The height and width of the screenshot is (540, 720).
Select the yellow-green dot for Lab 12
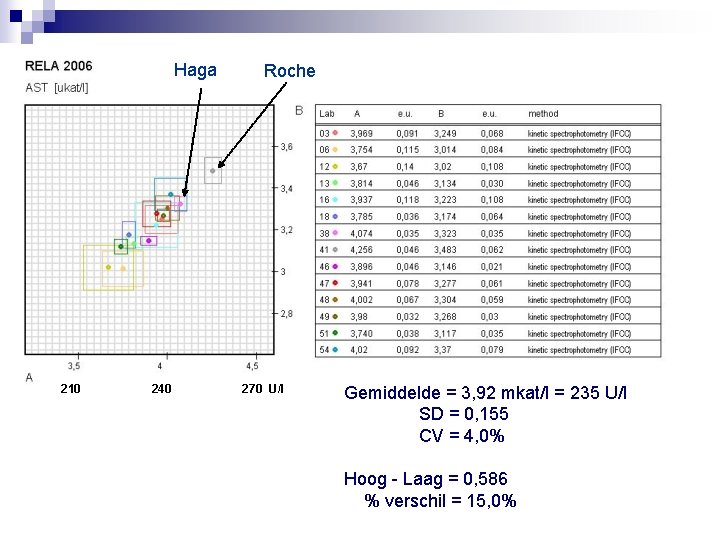tap(335, 166)
